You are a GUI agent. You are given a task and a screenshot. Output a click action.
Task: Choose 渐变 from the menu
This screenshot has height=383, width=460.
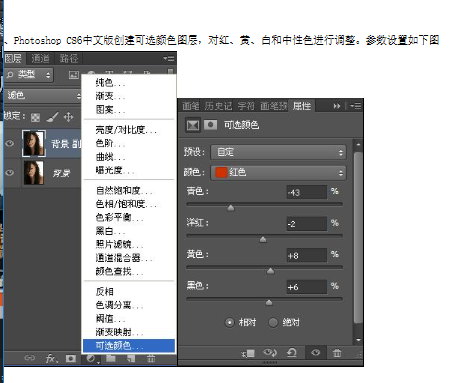click(129, 96)
